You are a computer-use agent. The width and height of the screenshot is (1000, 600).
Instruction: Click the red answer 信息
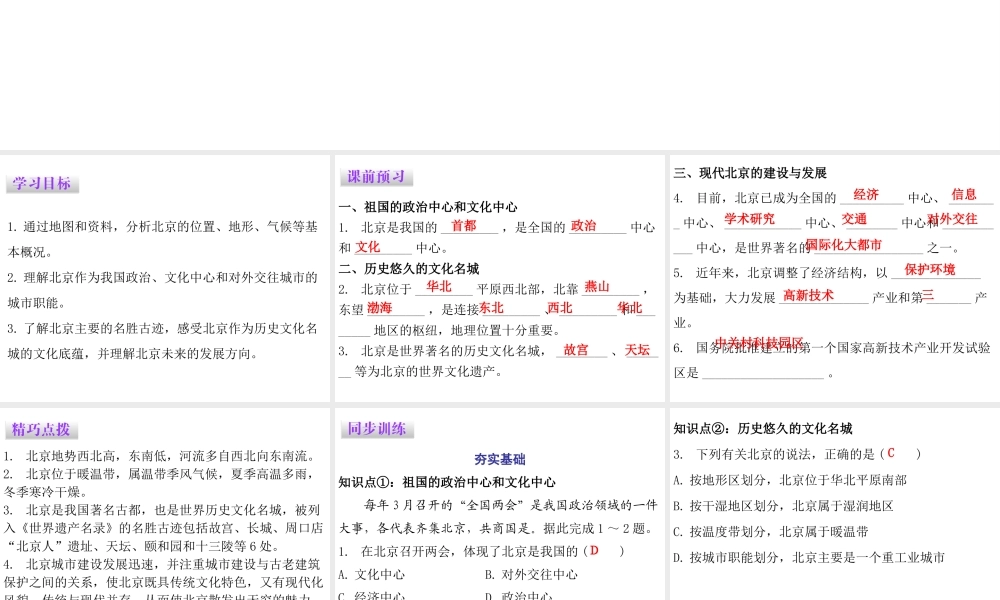point(964,194)
